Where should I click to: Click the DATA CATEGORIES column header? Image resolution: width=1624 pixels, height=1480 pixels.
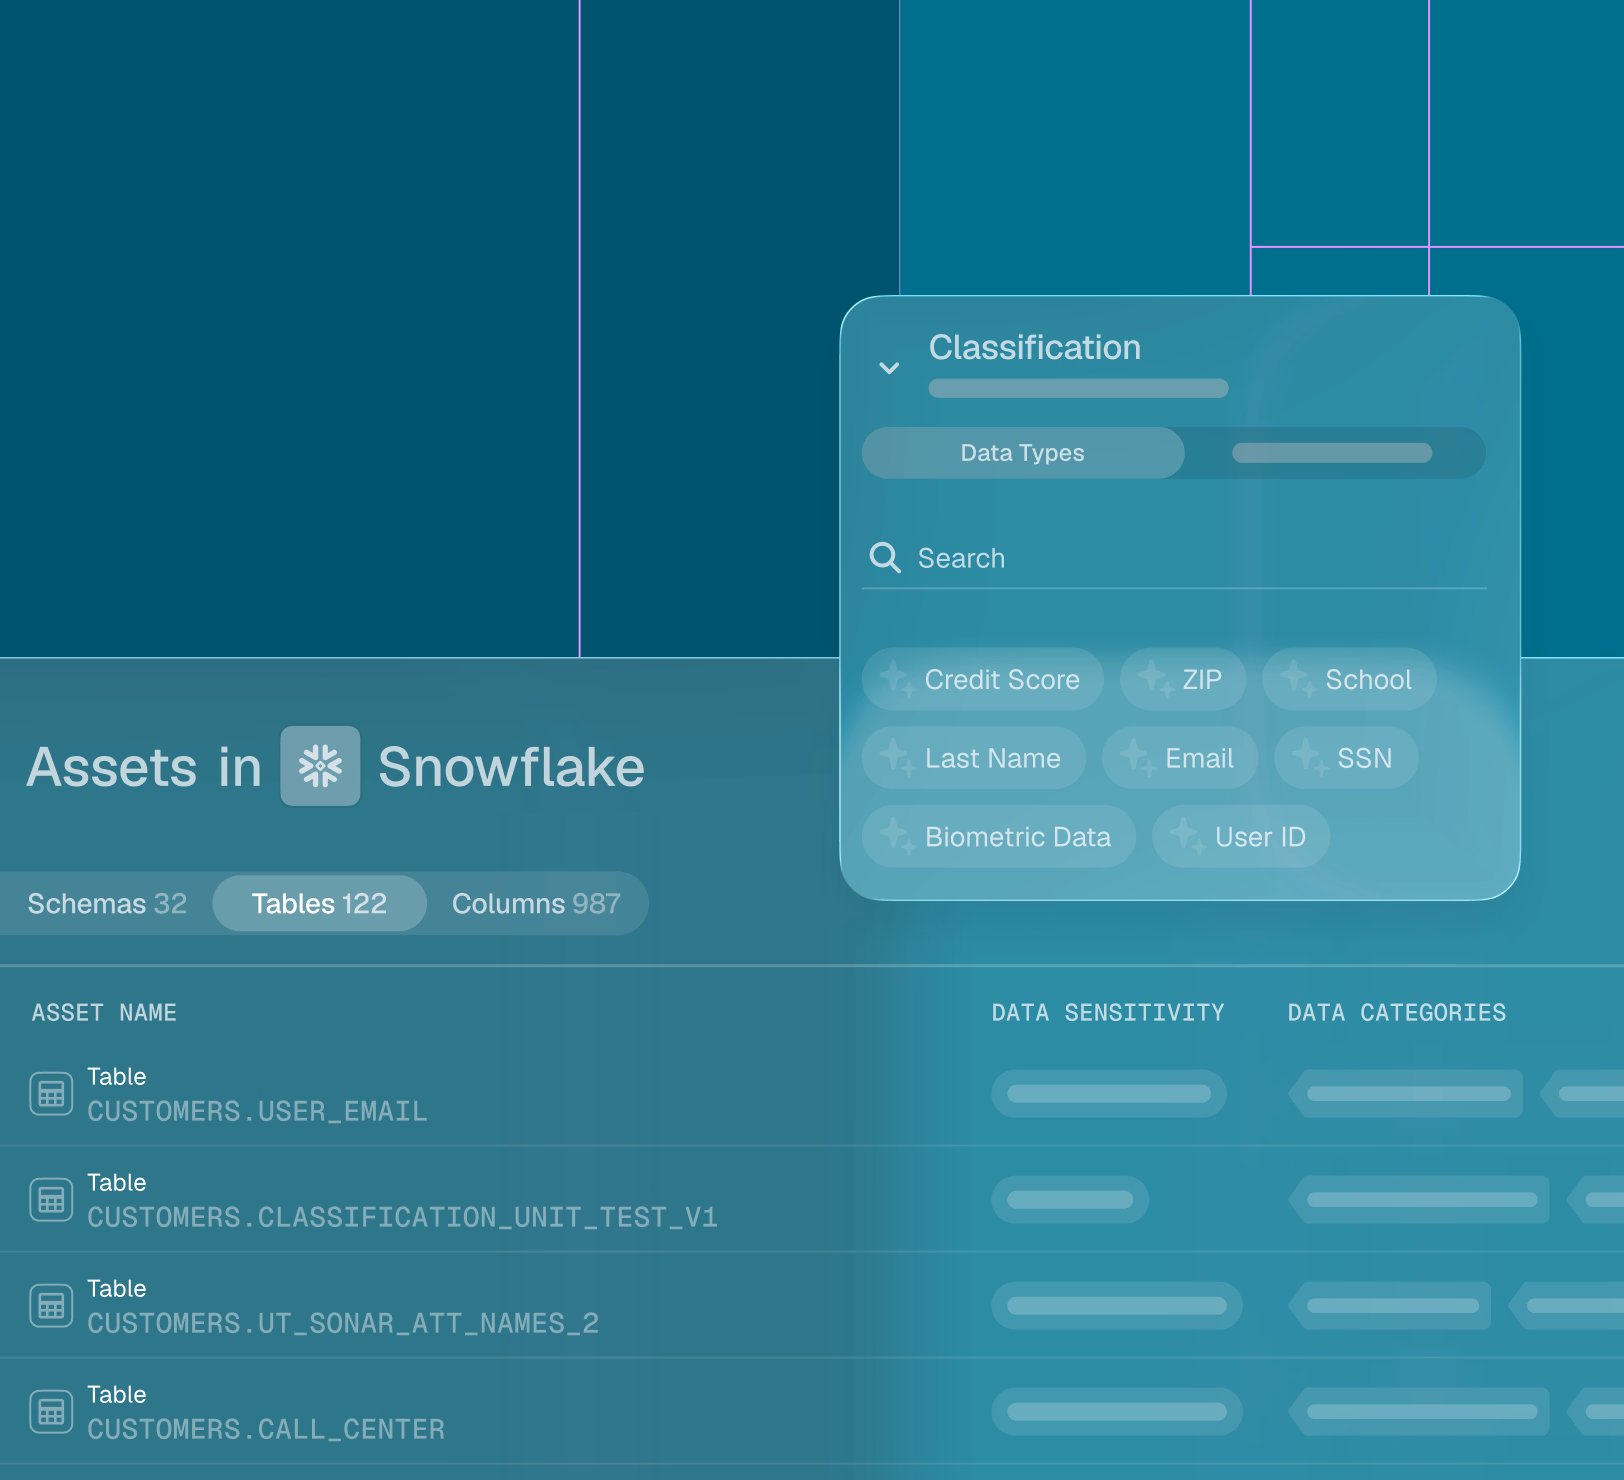point(1397,1013)
